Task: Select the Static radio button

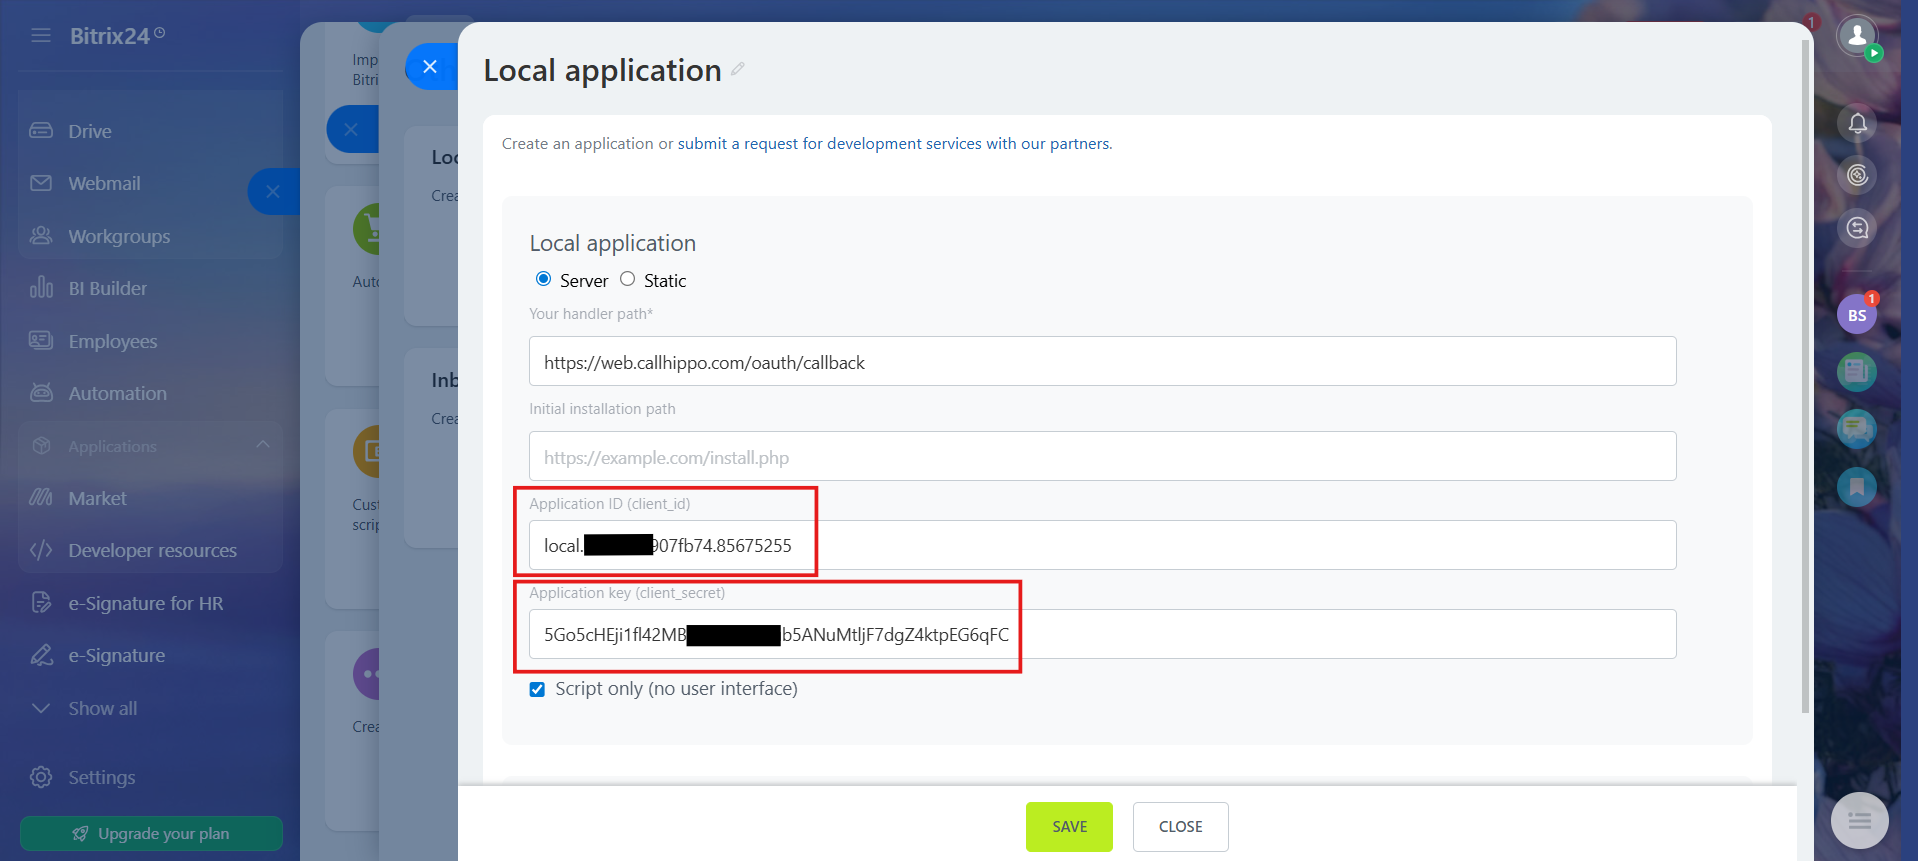Action: click(627, 279)
